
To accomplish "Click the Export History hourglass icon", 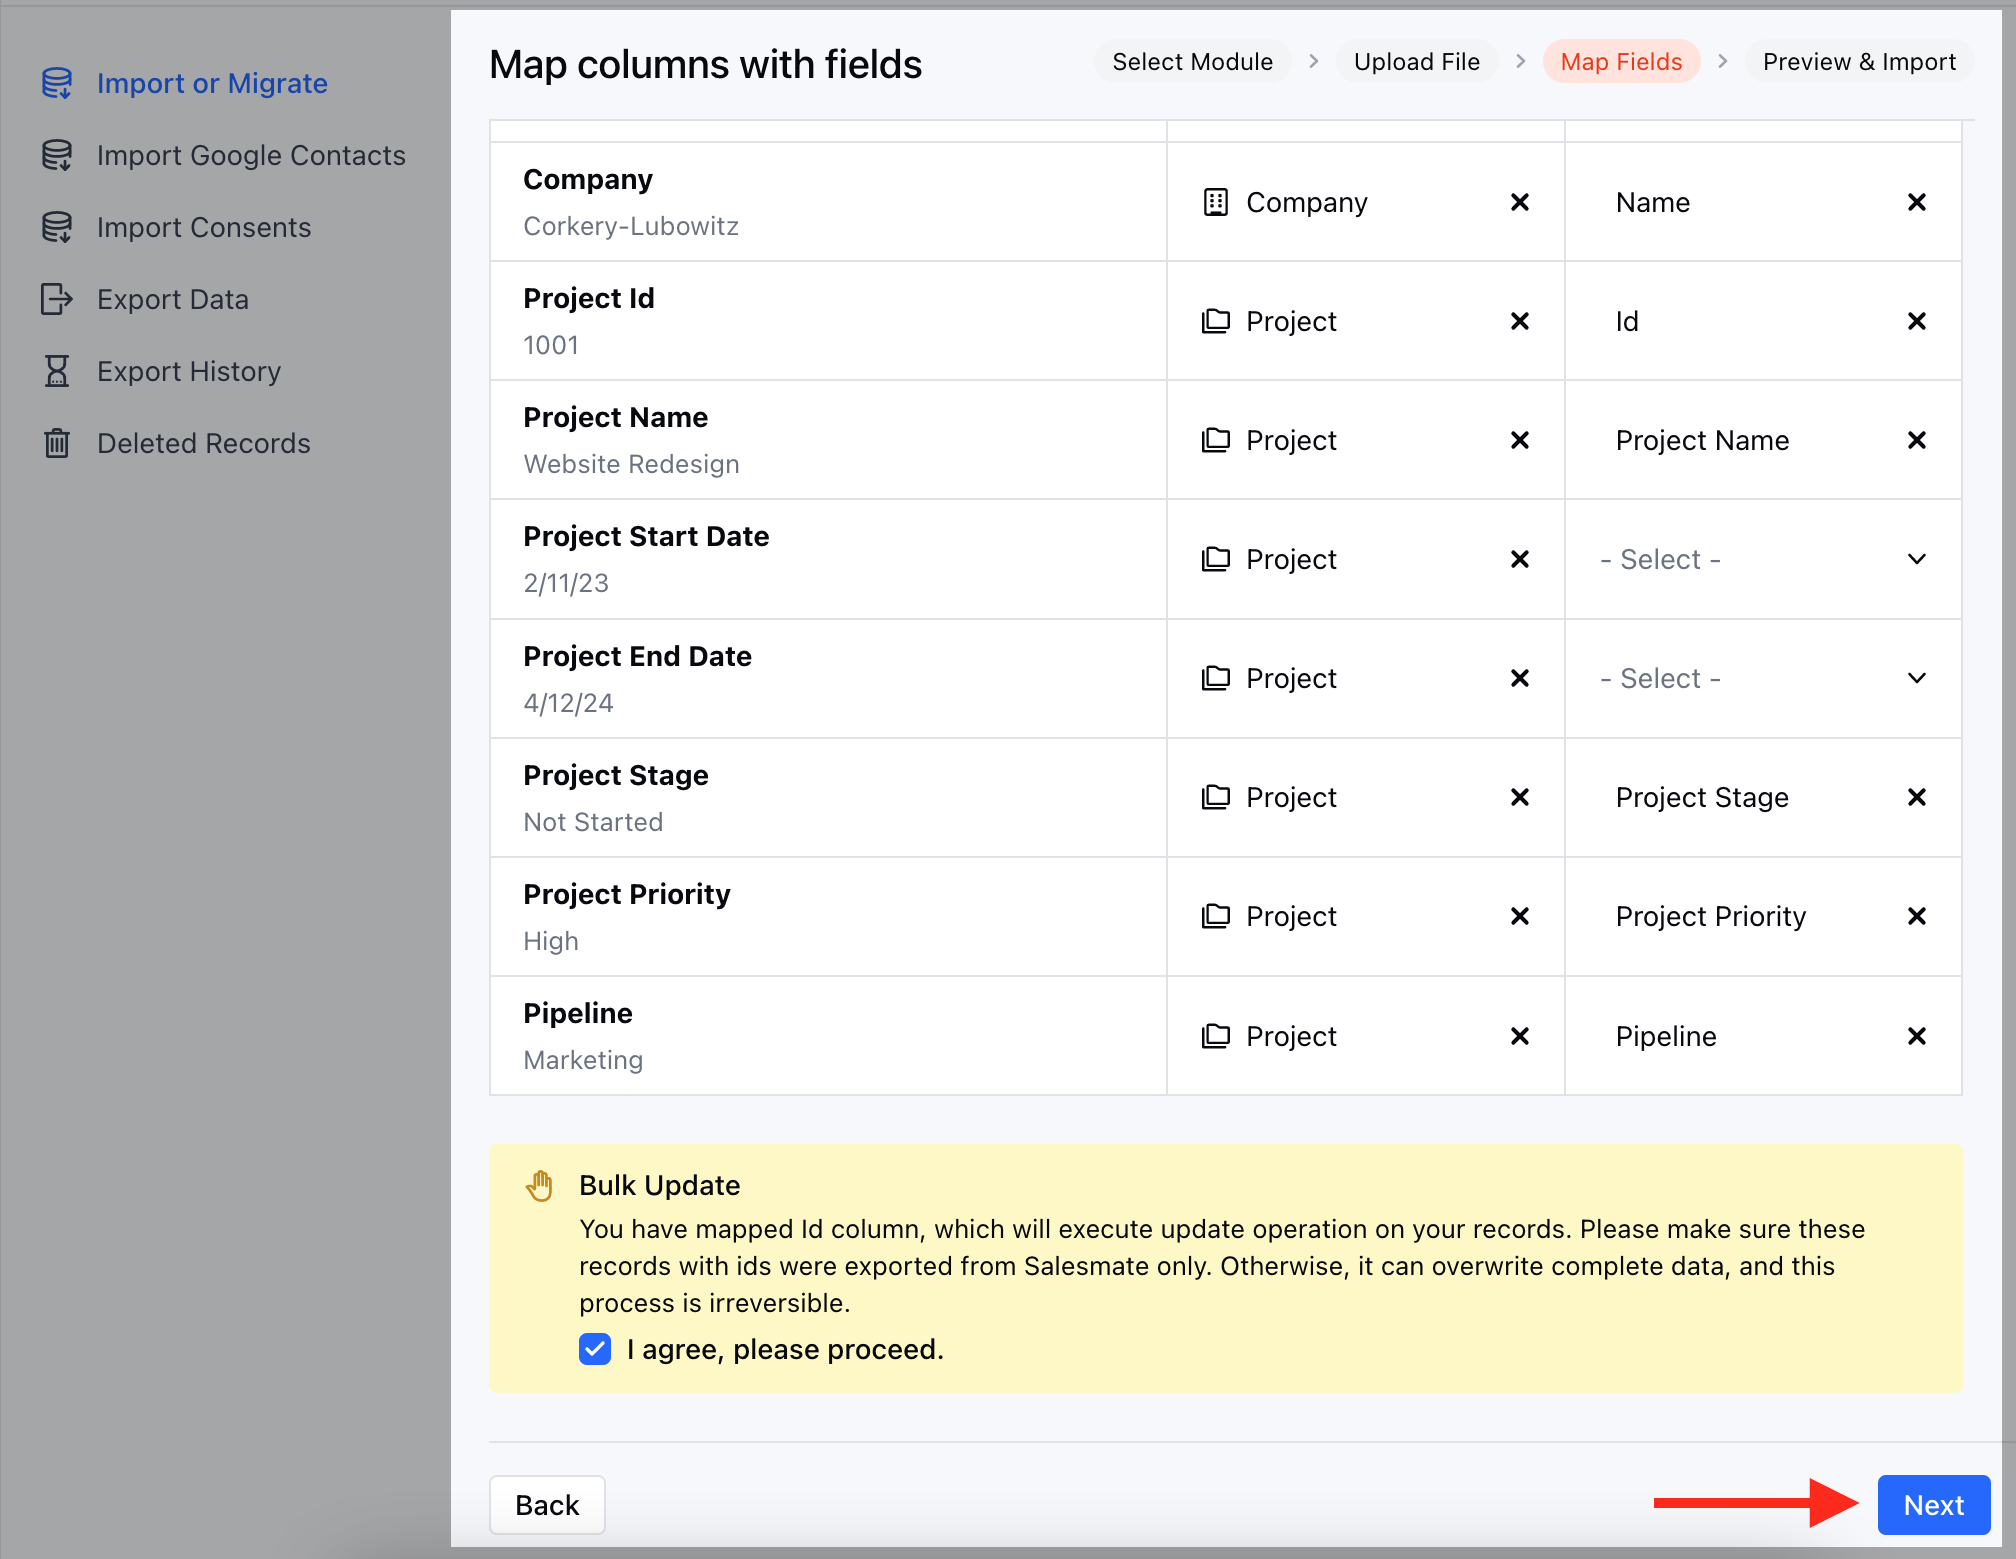I will [x=57, y=372].
